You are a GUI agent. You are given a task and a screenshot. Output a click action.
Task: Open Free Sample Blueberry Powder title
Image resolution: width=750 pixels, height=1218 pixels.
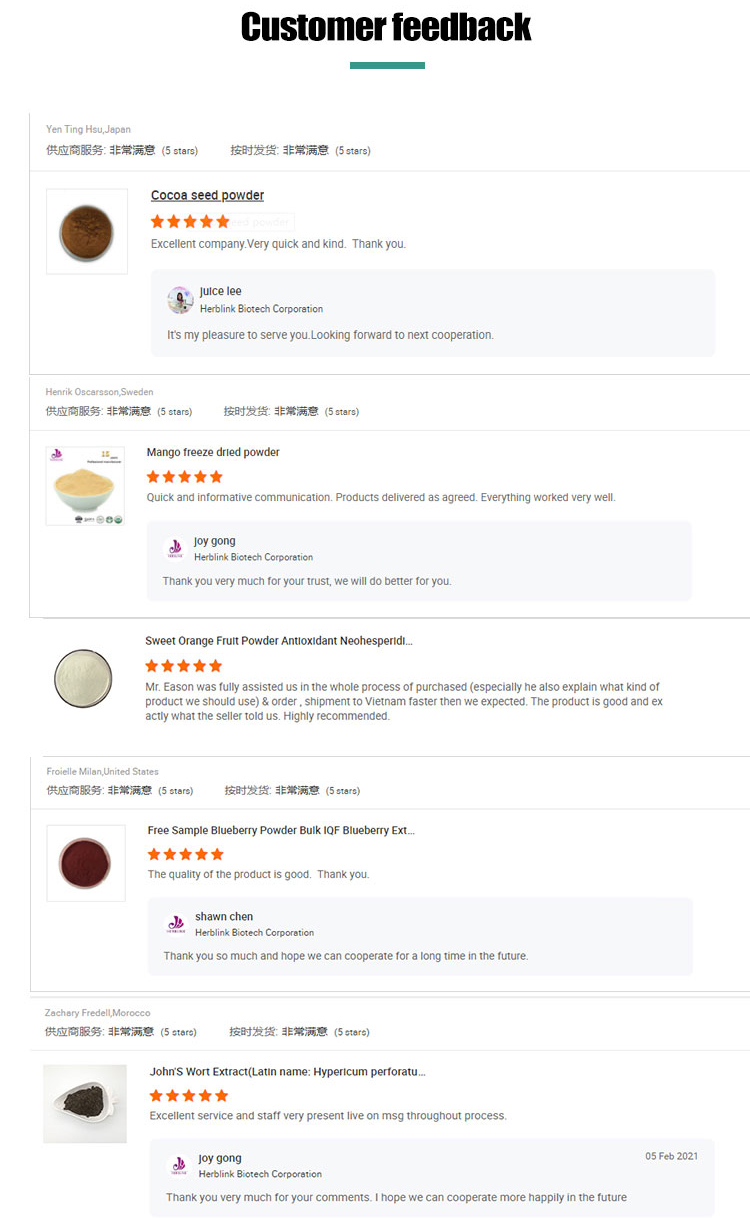coord(280,830)
